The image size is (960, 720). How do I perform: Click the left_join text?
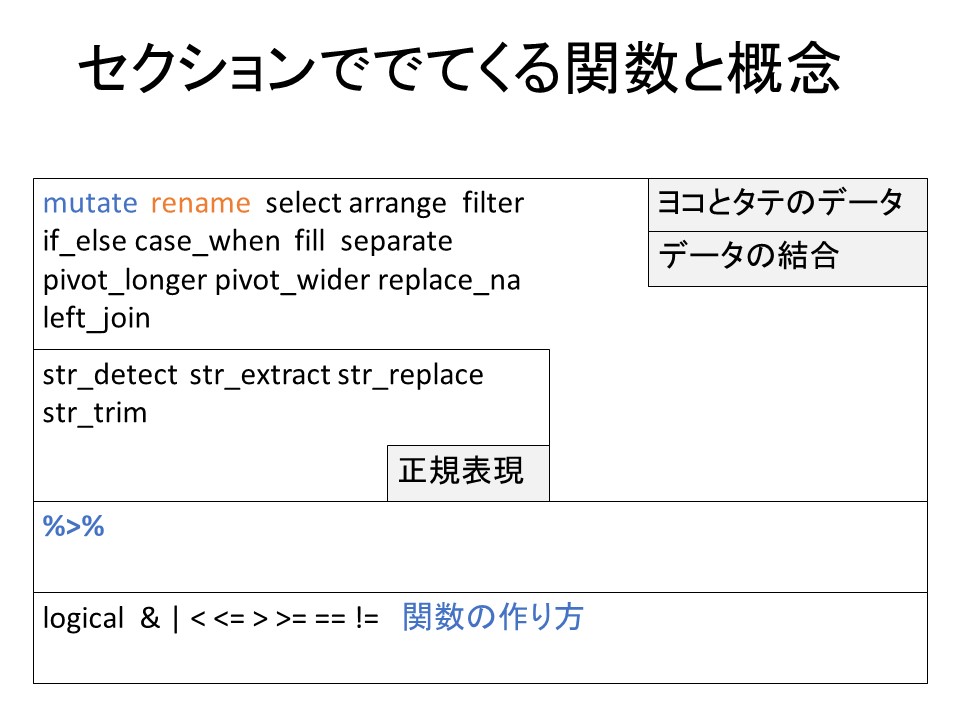96,319
